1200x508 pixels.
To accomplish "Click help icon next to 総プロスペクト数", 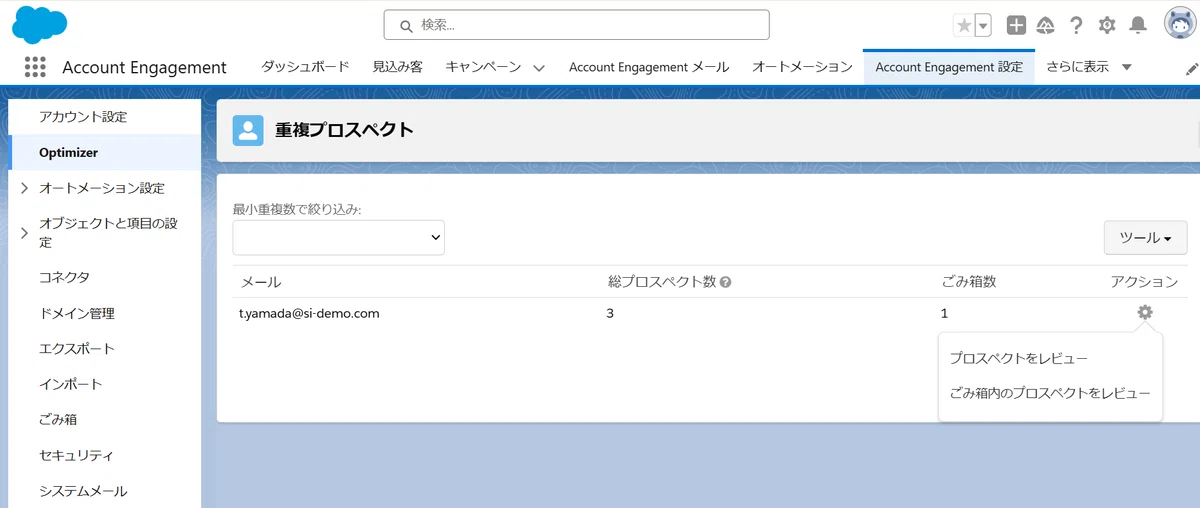I will point(726,282).
